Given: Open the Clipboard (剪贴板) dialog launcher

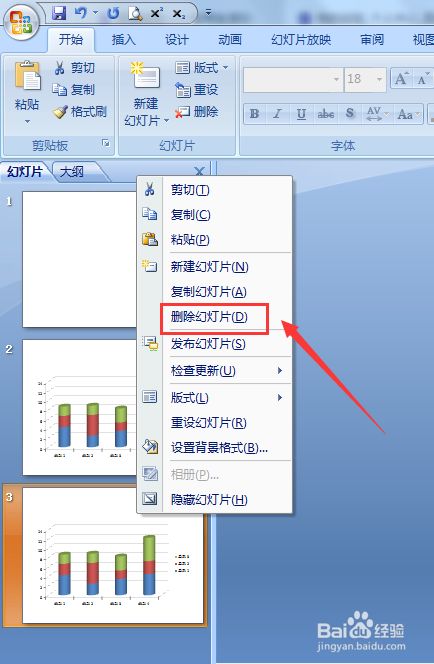Looking at the screenshot, I should pyautogui.click(x=106, y=144).
